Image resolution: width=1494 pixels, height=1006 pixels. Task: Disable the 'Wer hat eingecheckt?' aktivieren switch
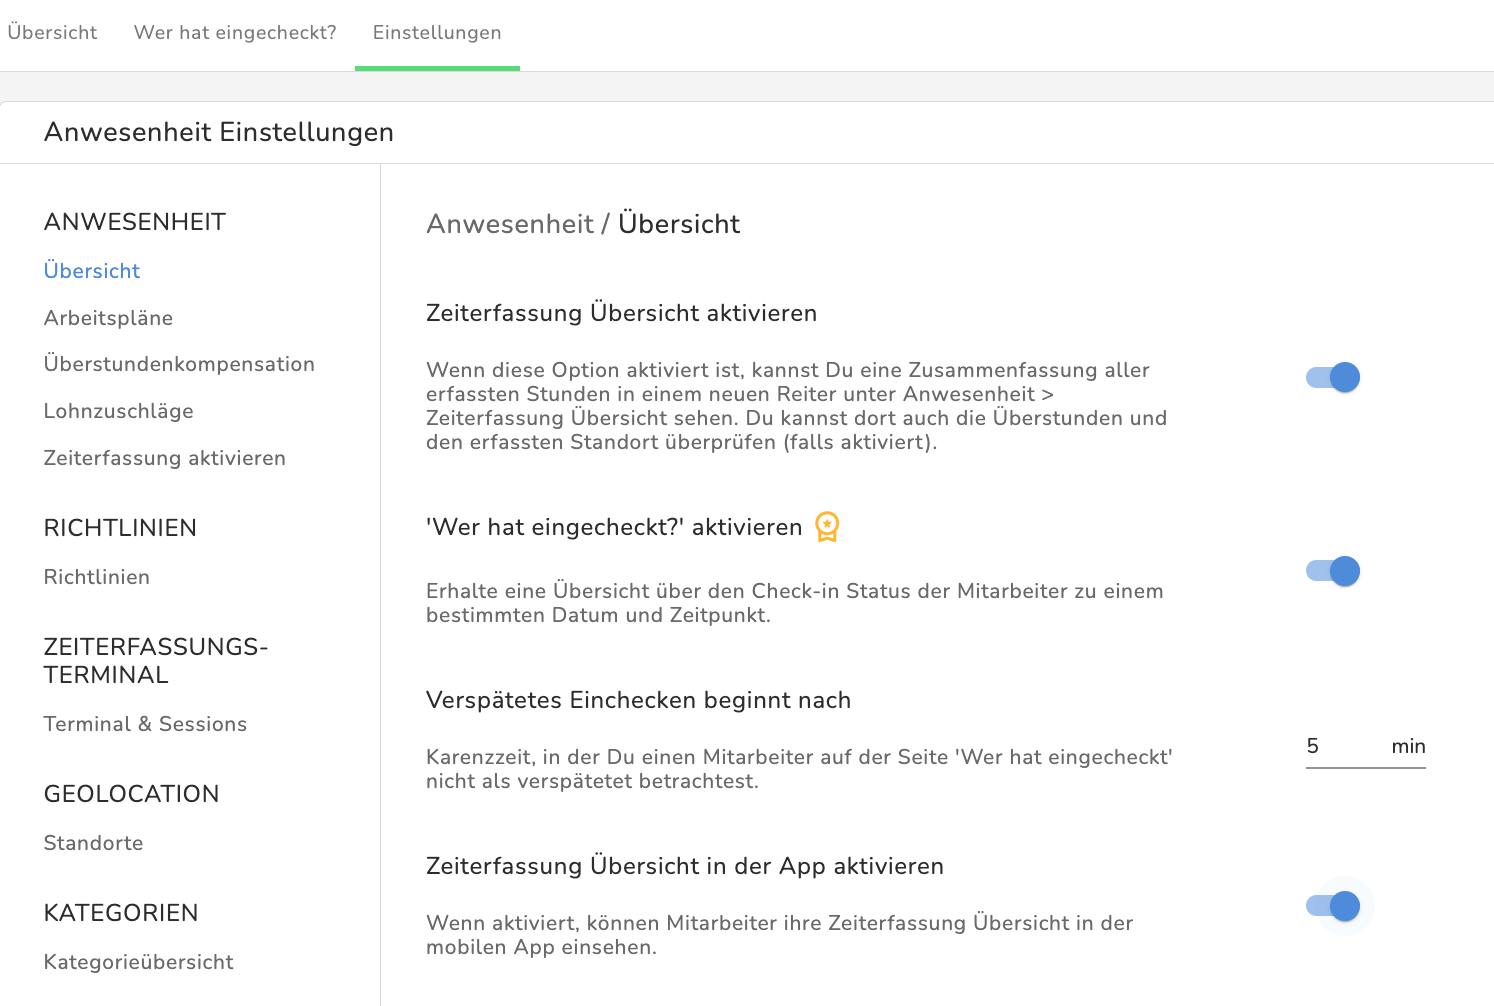tap(1333, 571)
